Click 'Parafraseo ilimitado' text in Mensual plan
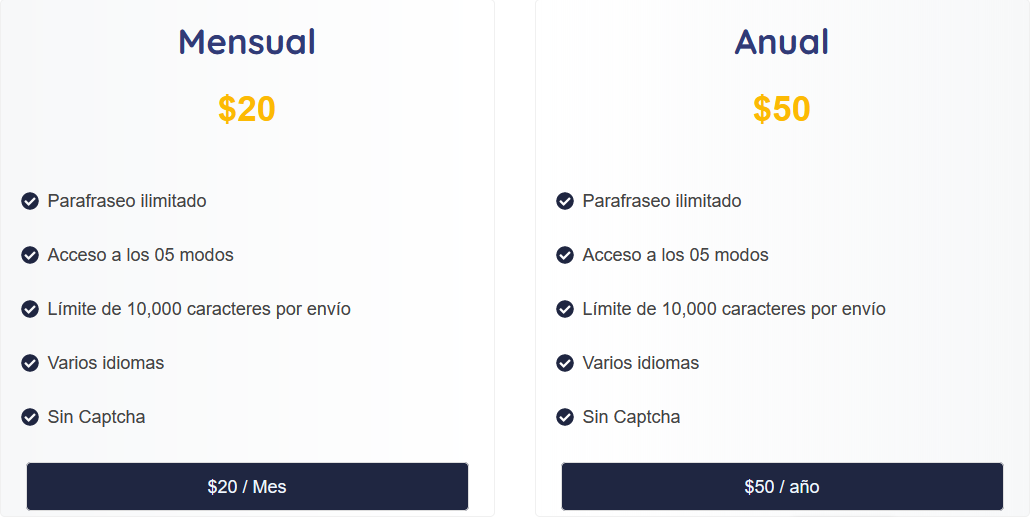1033x517 pixels. click(x=126, y=201)
